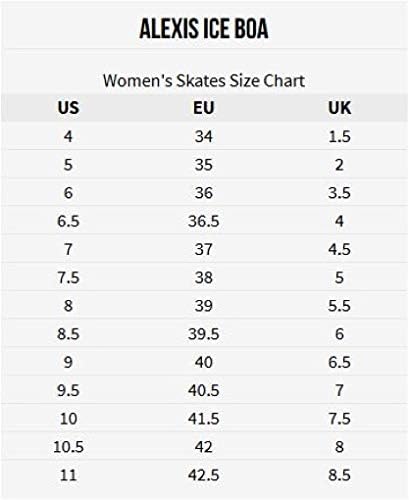Select UK size 8.5 in last row
409x500 pixels.
tap(339, 475)
